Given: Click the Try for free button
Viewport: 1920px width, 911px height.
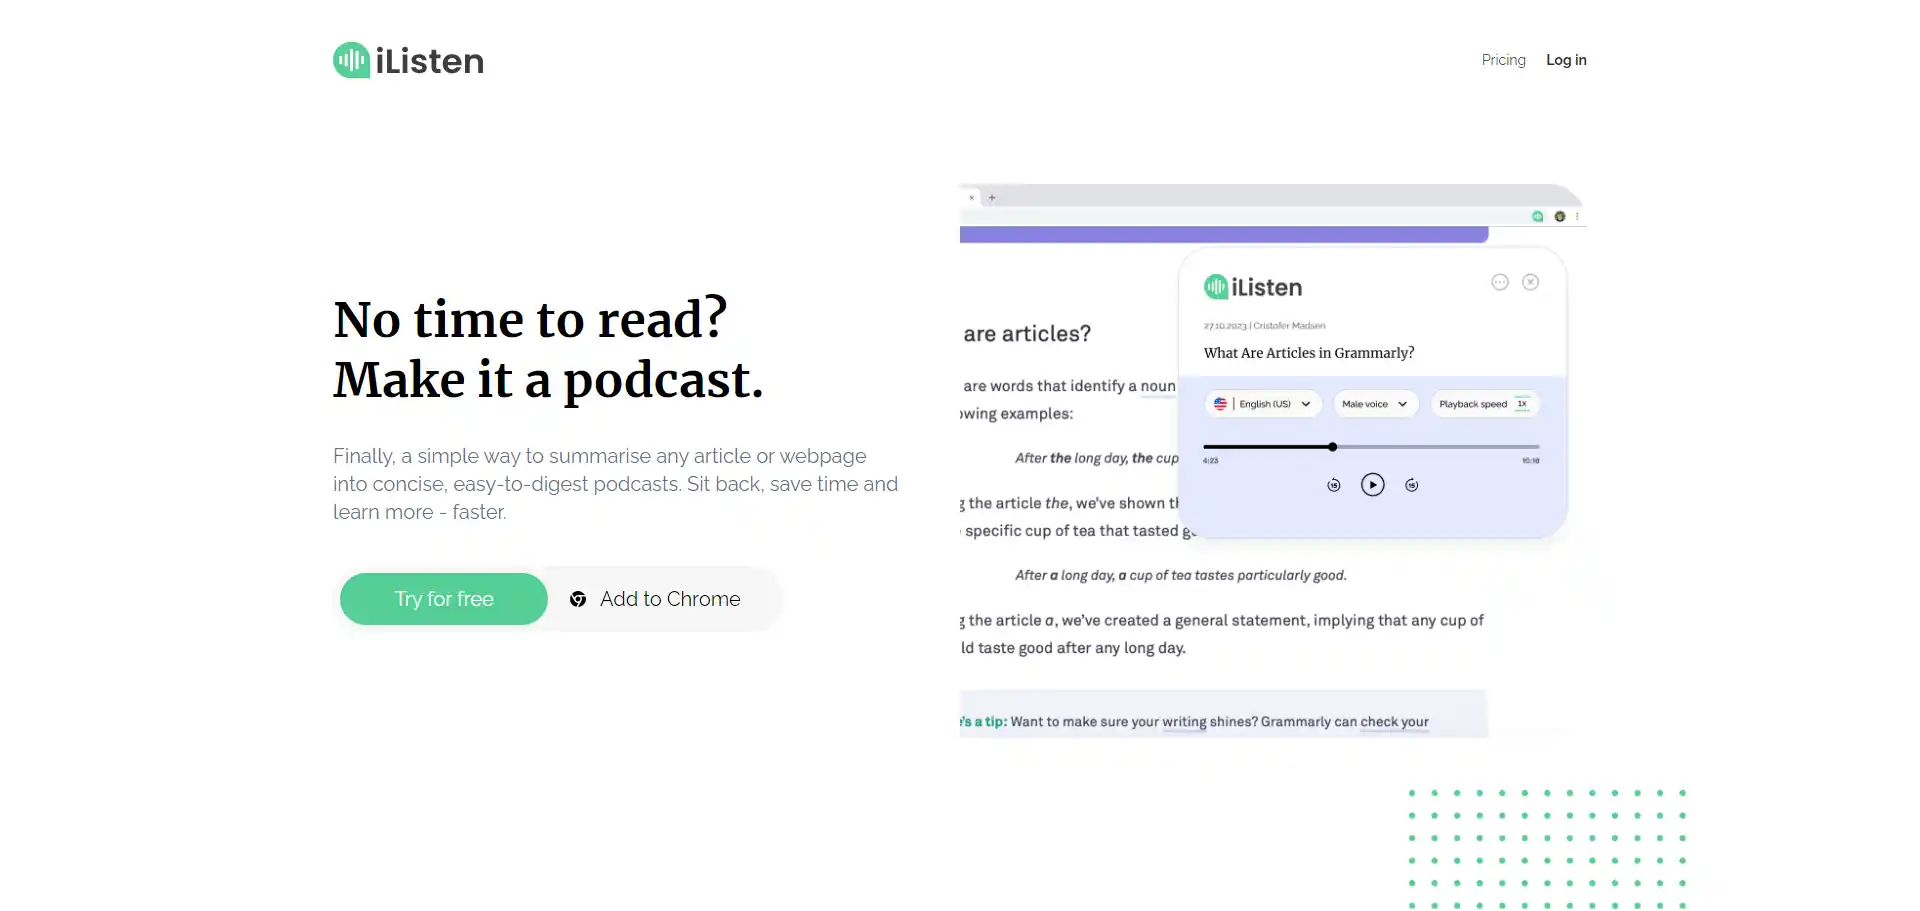Looking at the screenshot, I should [x=444, y=599].
